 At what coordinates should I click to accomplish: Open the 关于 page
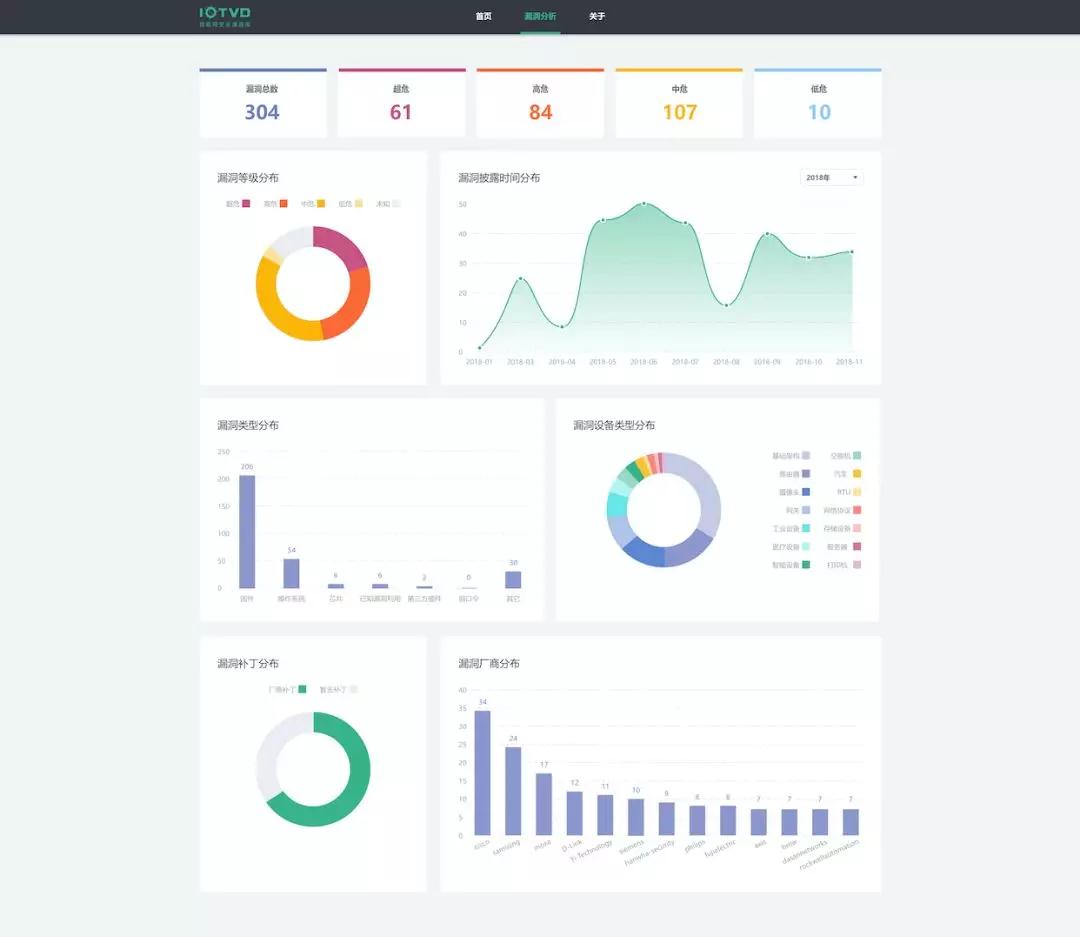pos(597,17)
